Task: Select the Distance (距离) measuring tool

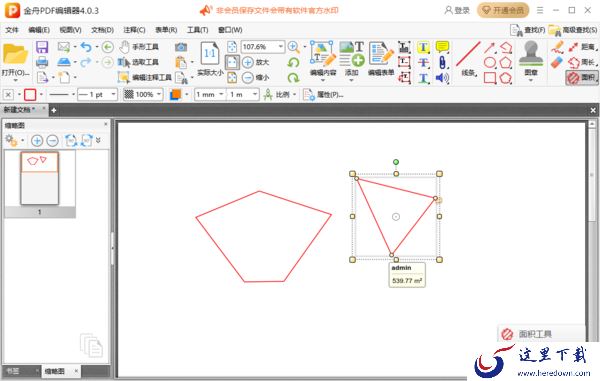Action: tap(582, 47)
